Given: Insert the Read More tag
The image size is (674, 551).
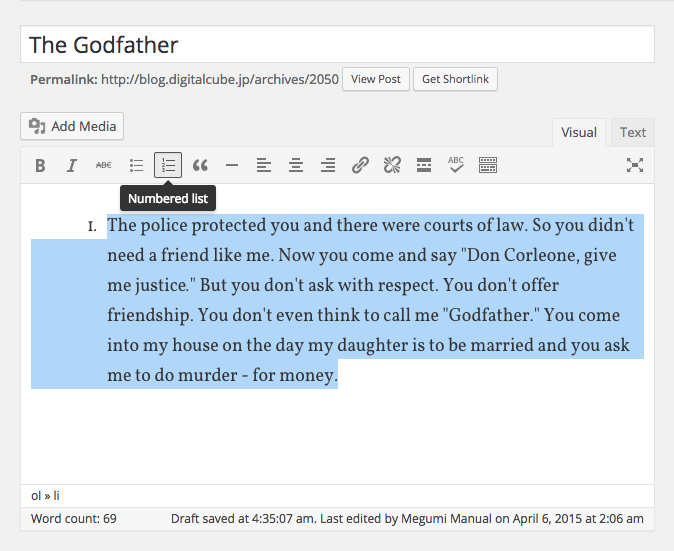Looking at the screenshot, I should tap(424, 166).
